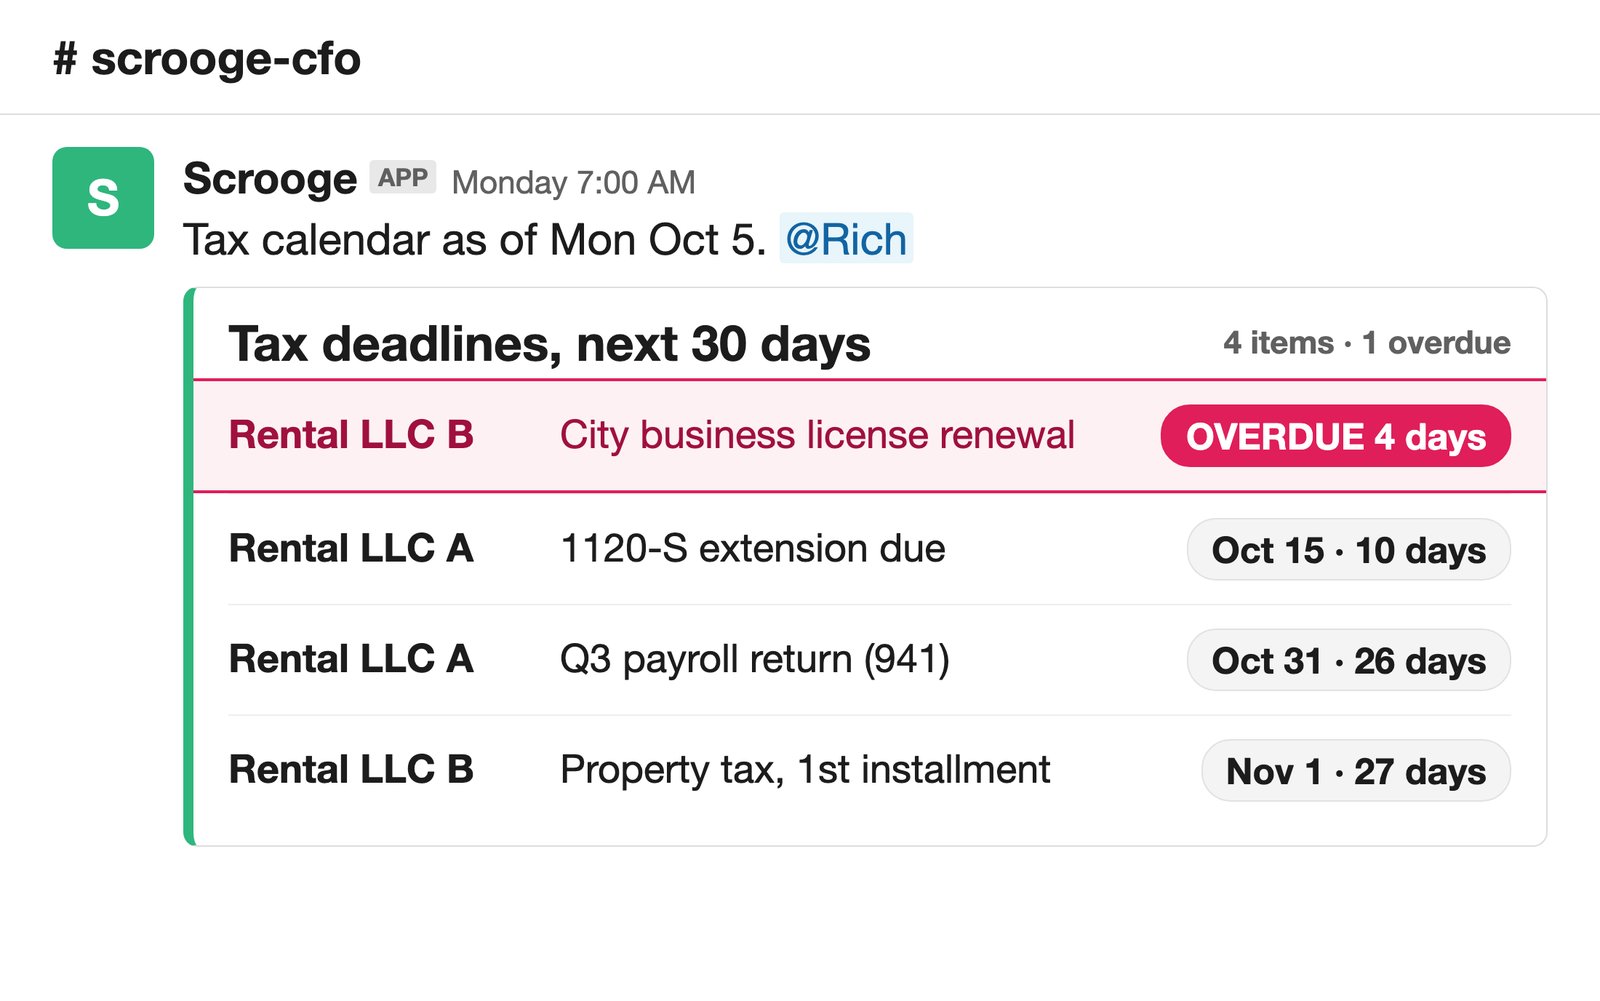This screenshot has width=1600, height=1001.
Task: Select the Nov 1 · 27 days pill
Action: [1355, 771]
